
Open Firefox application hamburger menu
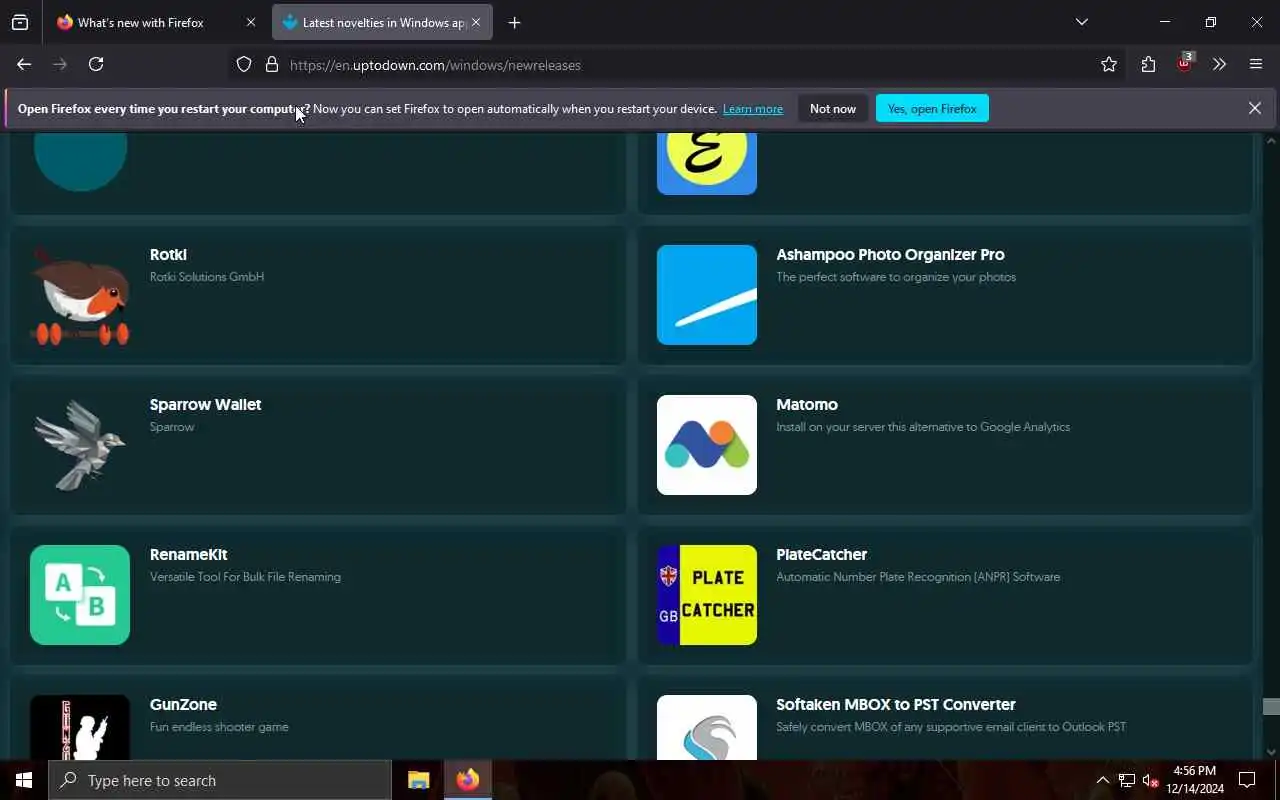click(1256, 64)
